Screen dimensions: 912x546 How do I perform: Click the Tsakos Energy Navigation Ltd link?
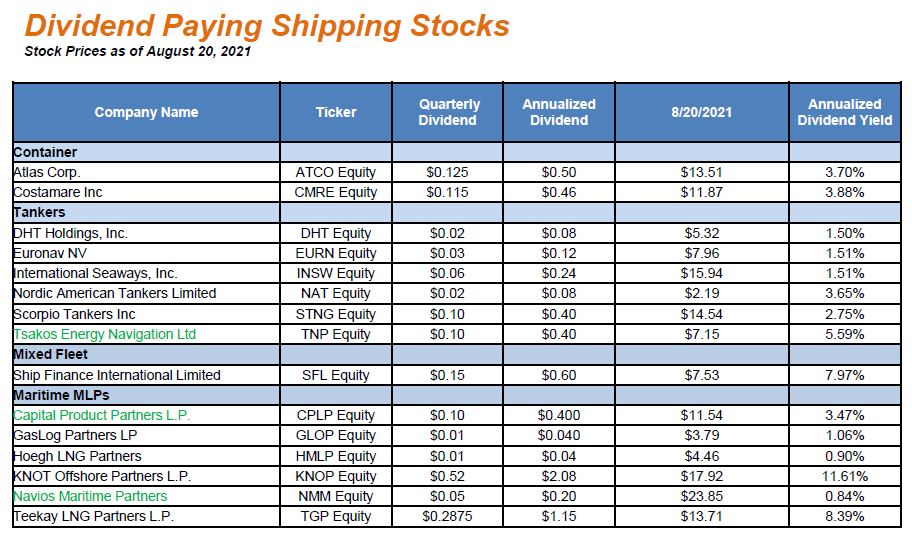point(104,334)
